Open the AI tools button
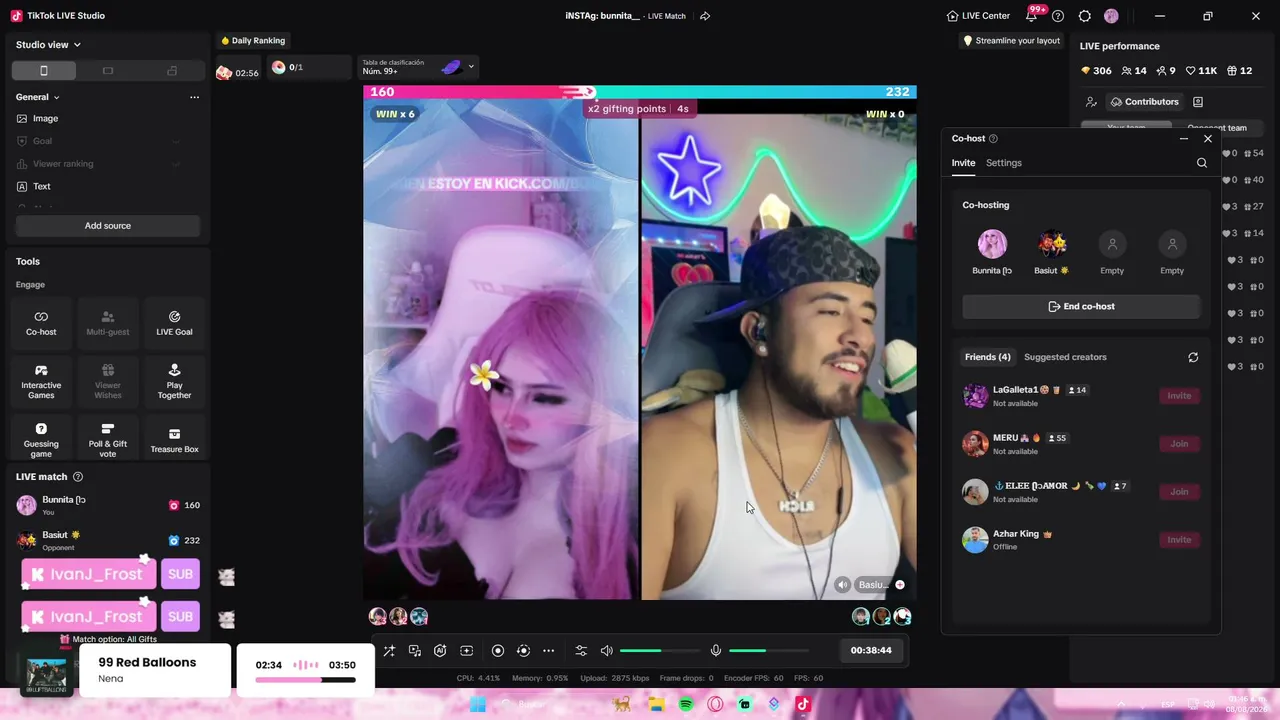Screen dimensions: 1280x720 [x=440, y=651]
